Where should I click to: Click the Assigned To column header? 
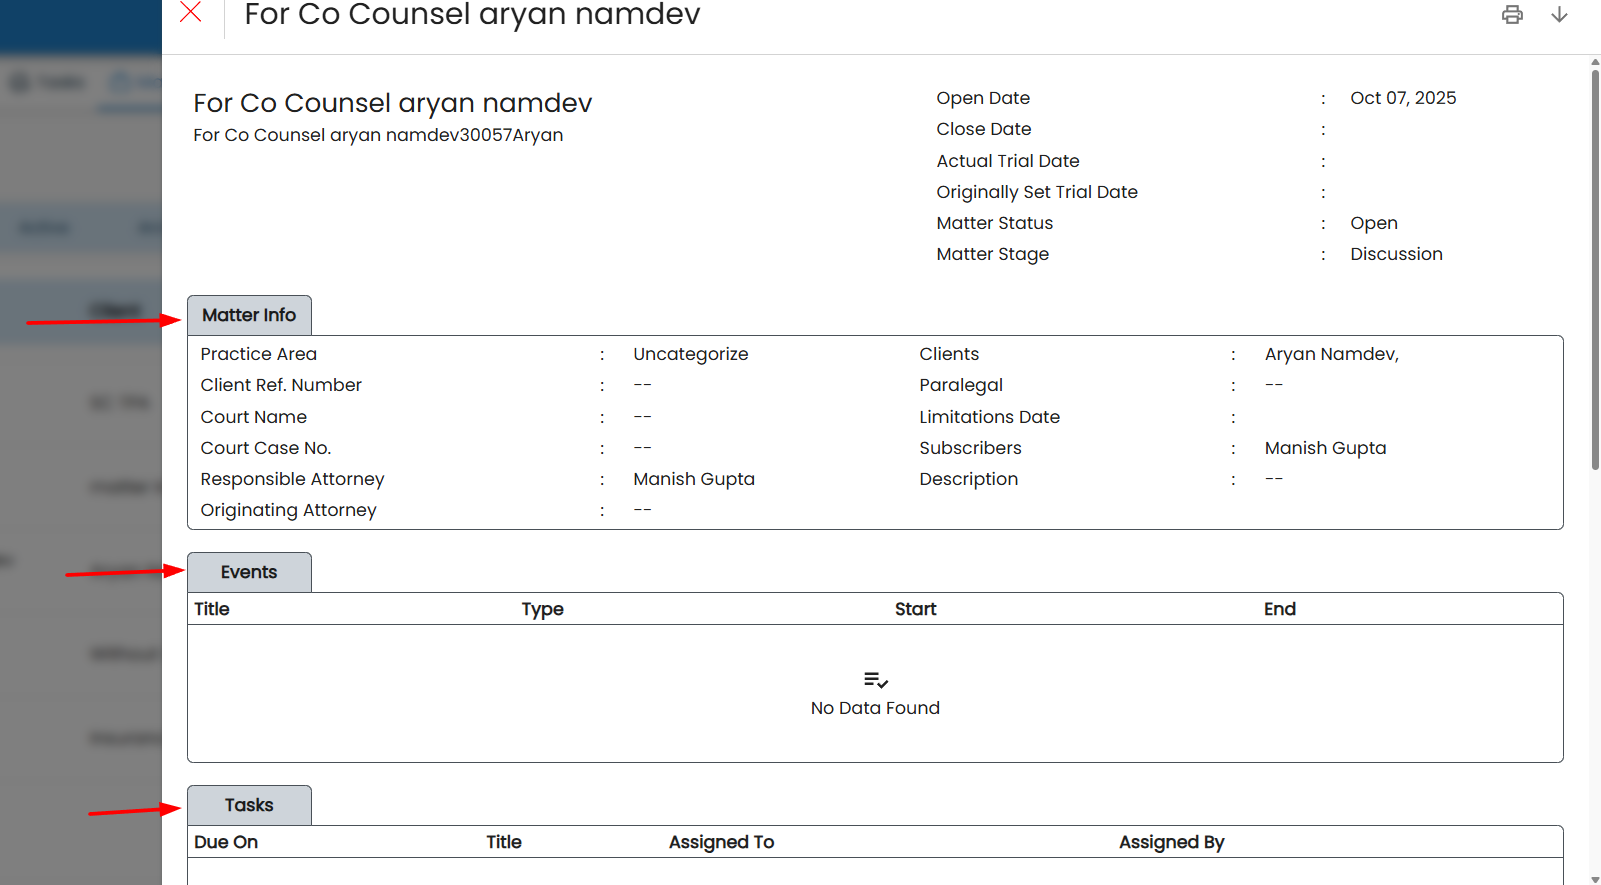tap(721, 842)
